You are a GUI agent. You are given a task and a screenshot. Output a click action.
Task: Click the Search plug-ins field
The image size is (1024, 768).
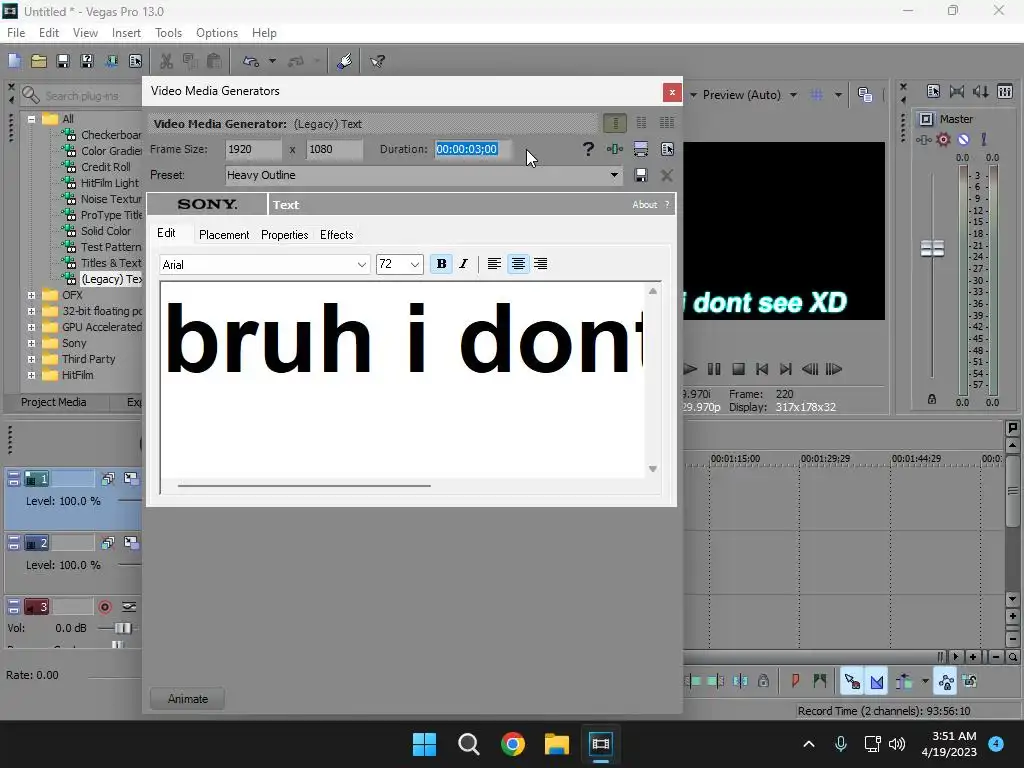[x=82, y=96]
